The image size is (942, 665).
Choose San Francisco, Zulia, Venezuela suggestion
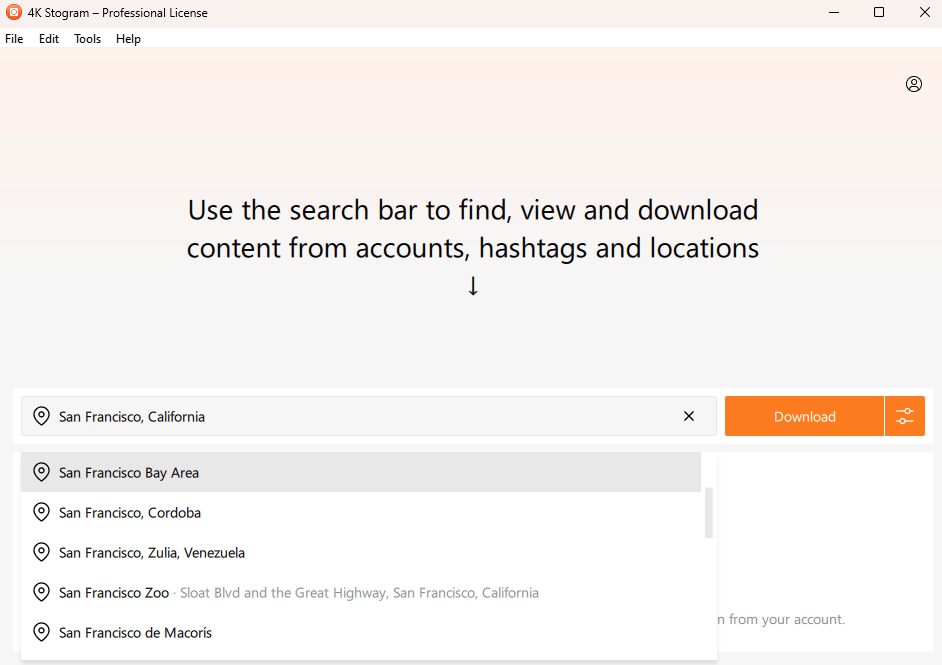coord(360,552)
